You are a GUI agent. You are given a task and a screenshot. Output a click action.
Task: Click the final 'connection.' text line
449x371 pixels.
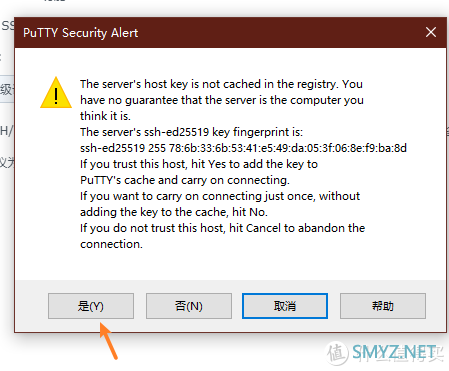[111, 244]
